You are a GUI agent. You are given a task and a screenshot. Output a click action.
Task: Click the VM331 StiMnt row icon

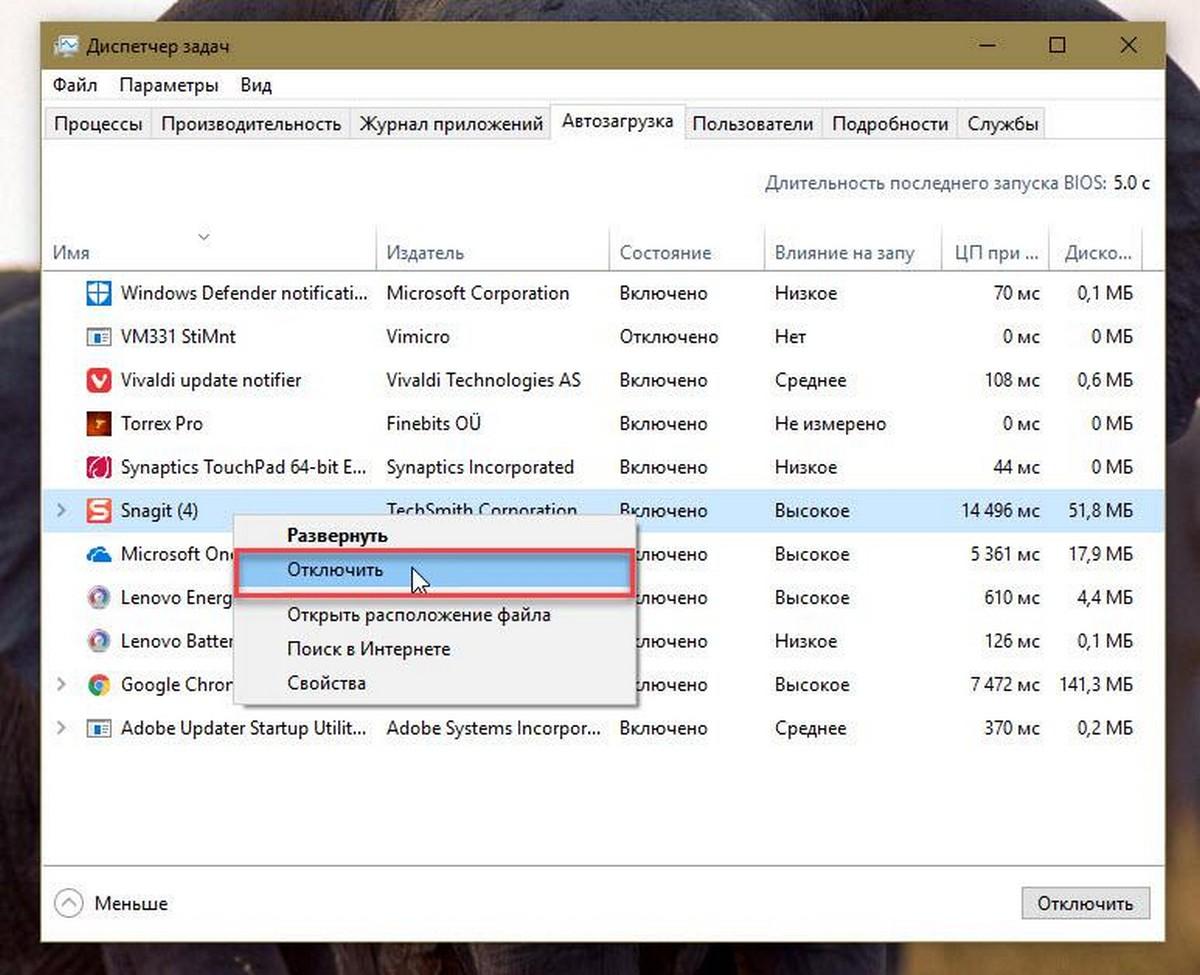pos(98,337)
